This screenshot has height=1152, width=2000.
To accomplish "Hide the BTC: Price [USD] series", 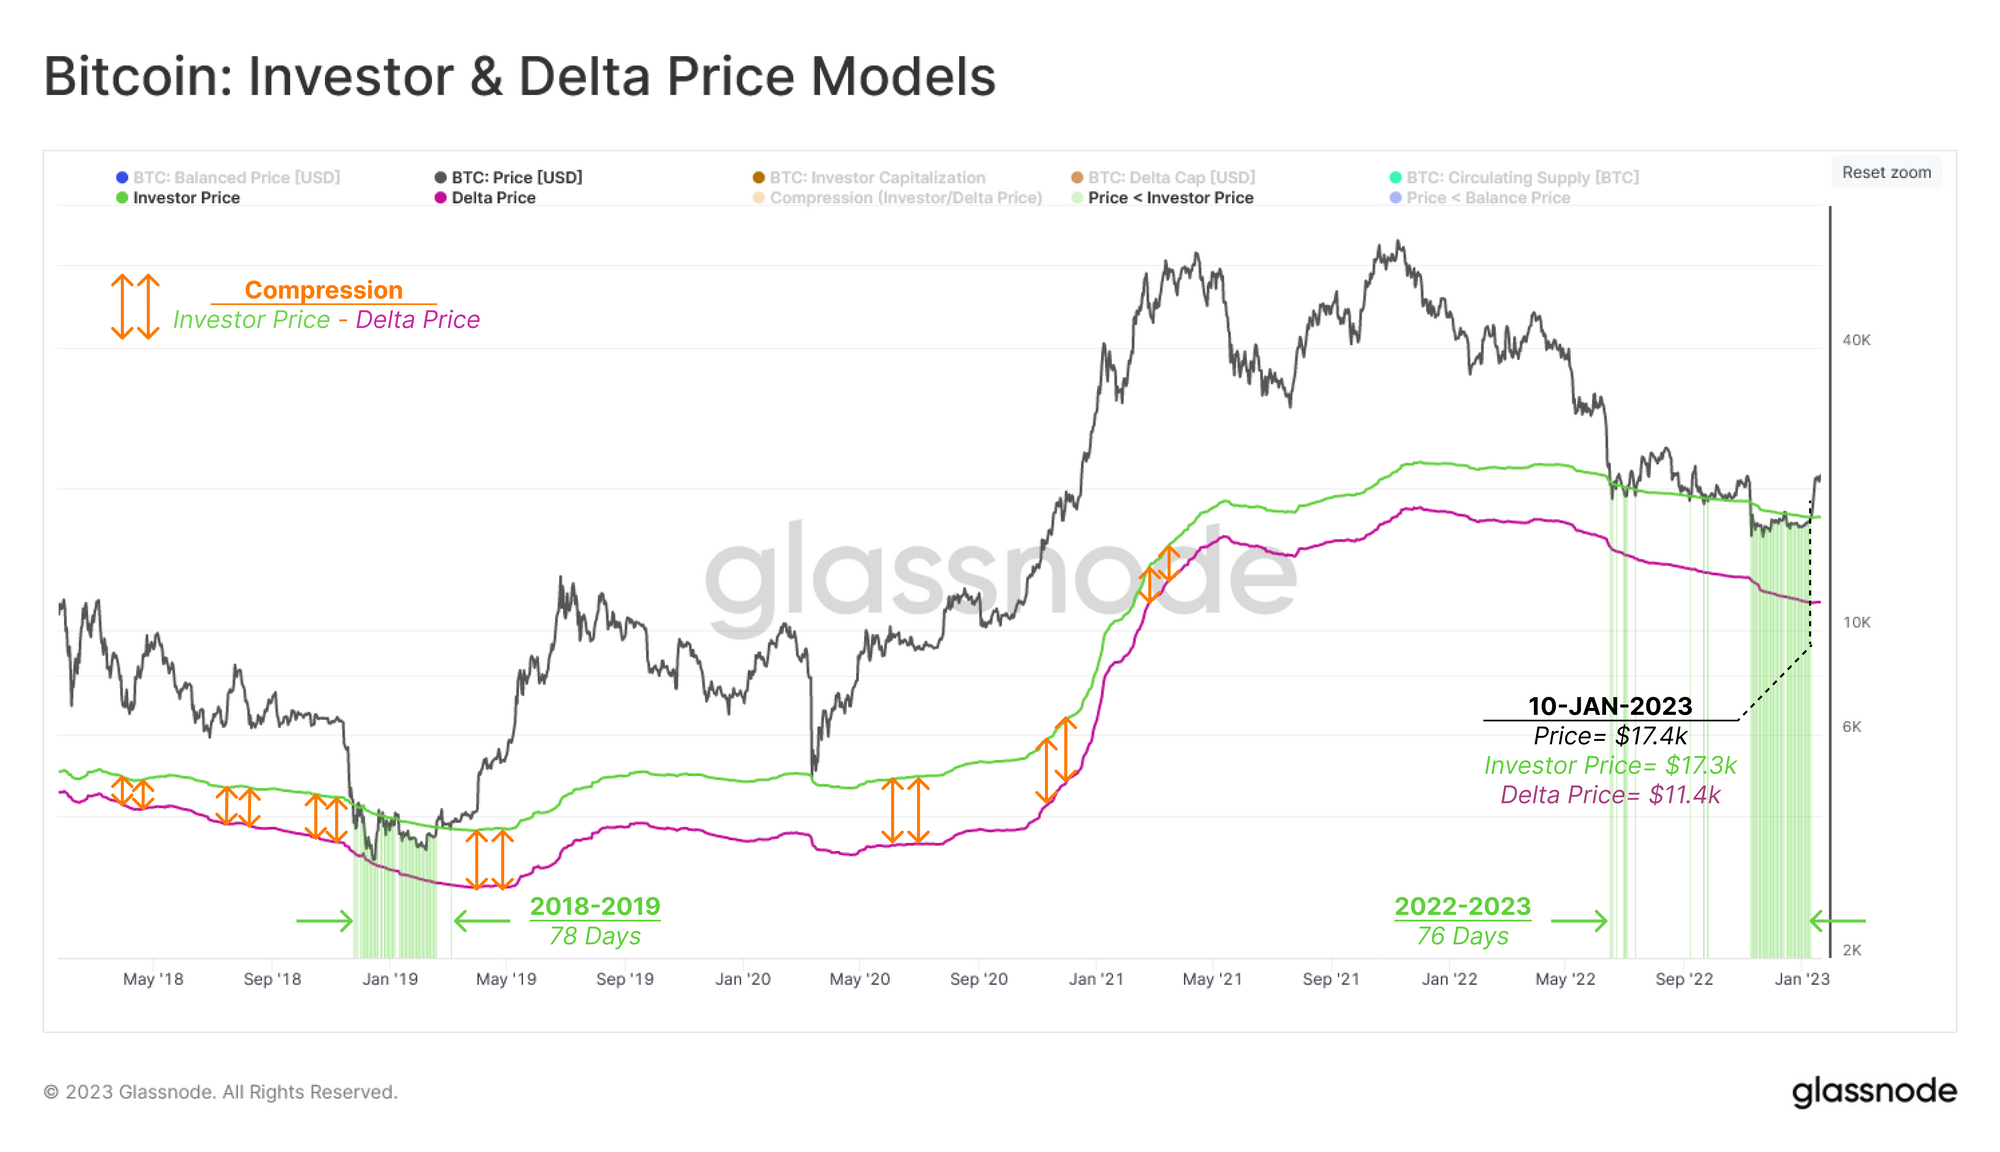I will coord(508,177).
